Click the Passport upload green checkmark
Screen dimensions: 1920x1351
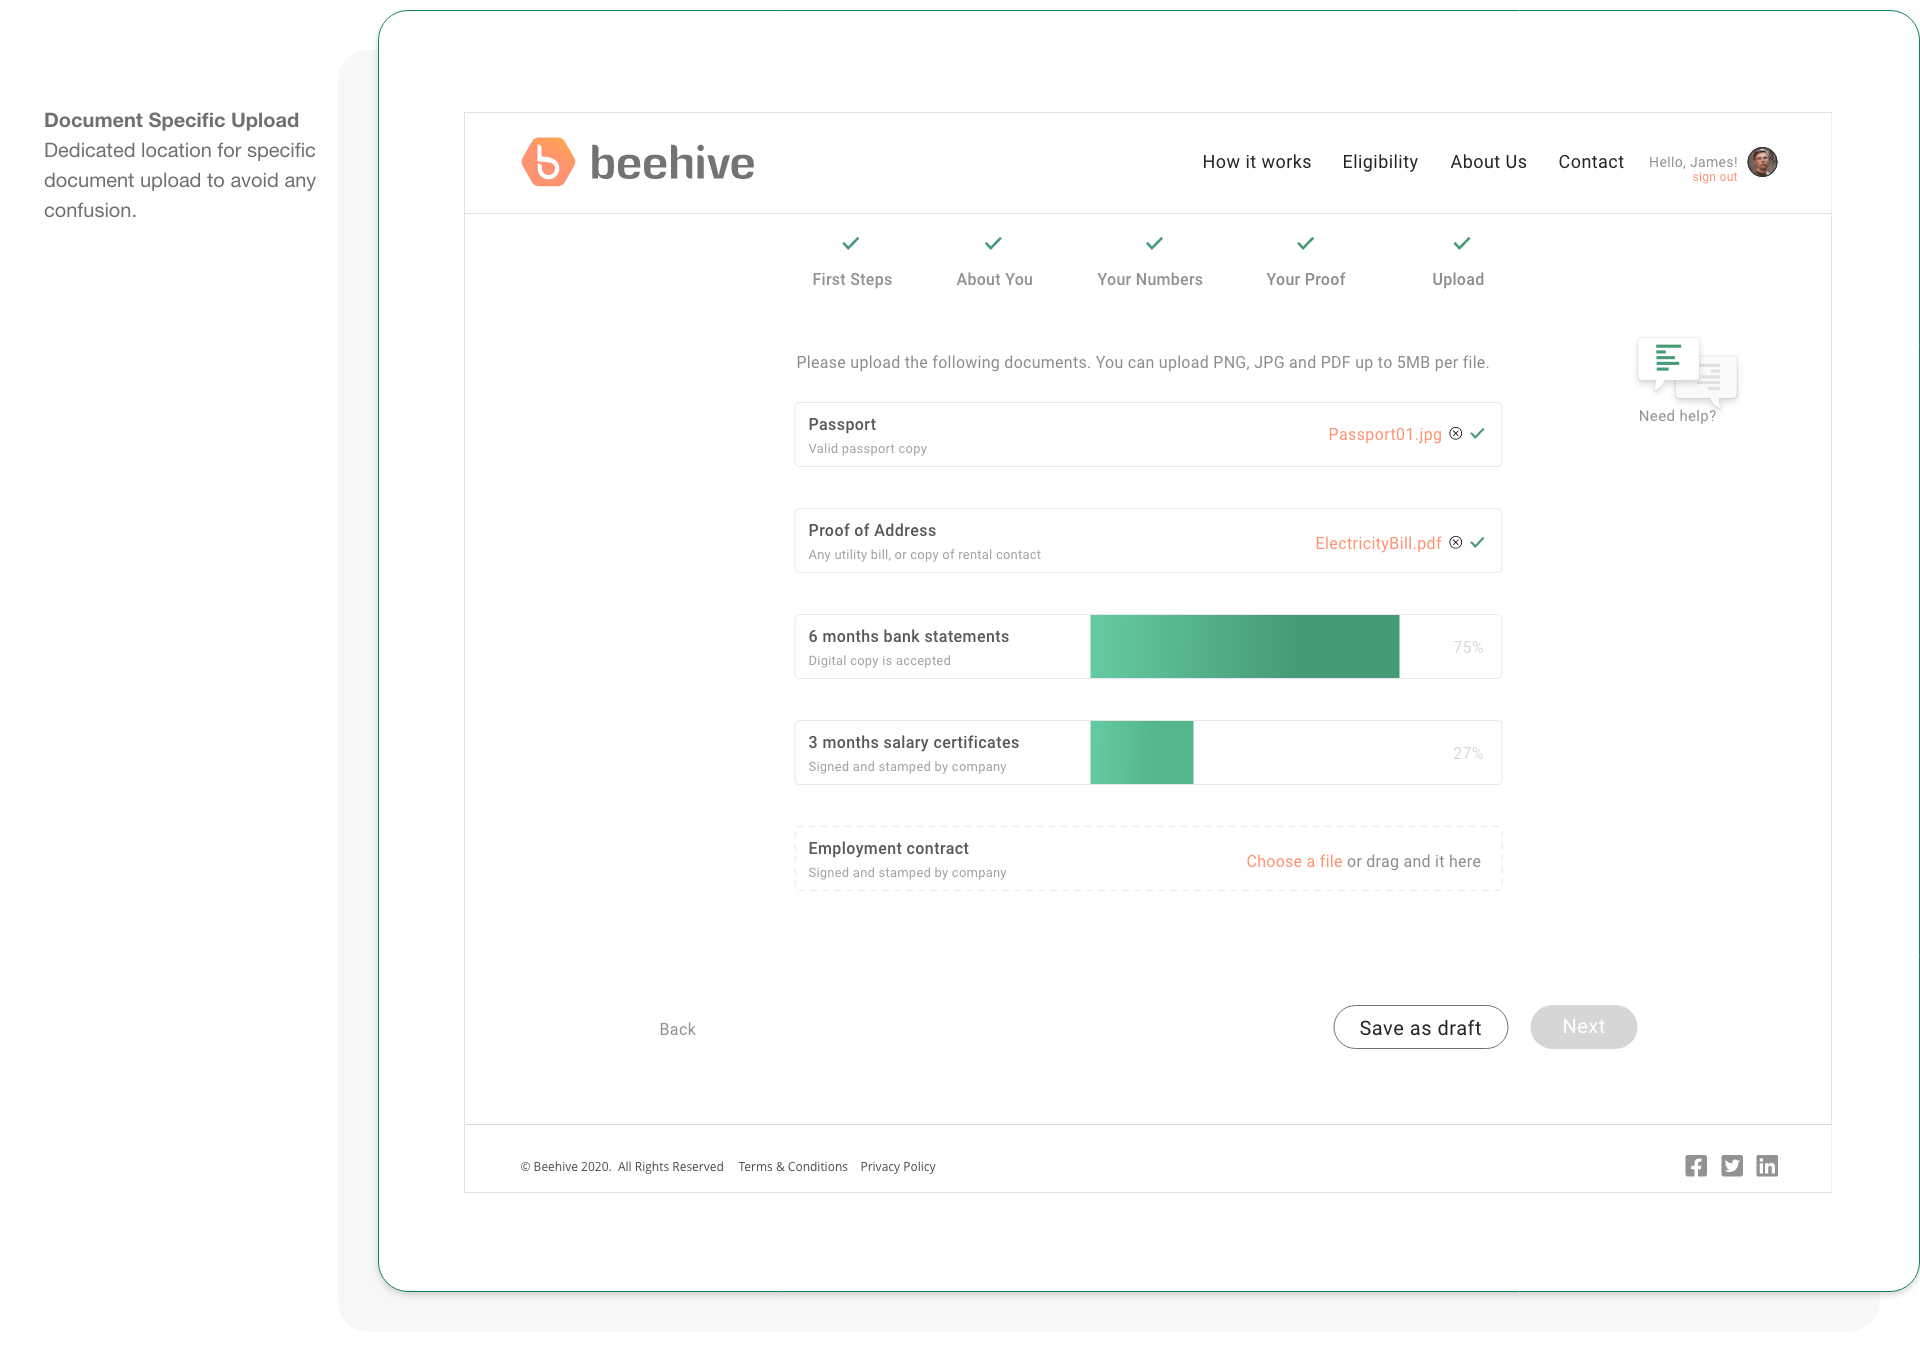click(1478, 433)
